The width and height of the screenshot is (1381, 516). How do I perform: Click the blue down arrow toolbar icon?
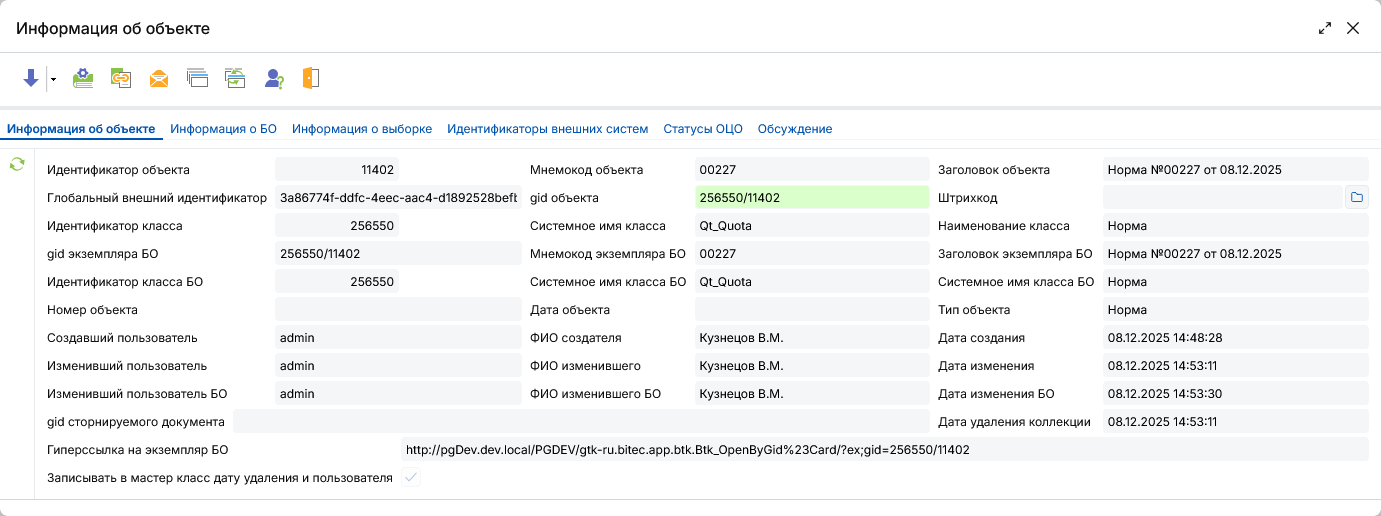(x=31, y=78)
